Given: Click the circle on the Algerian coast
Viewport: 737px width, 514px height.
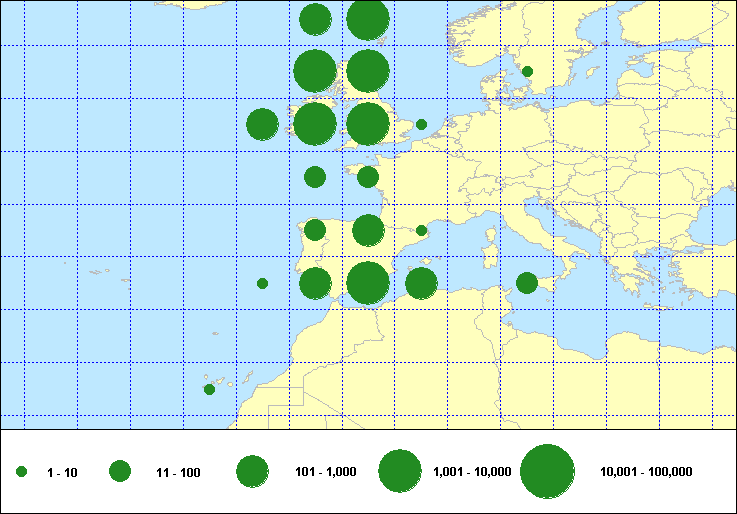Looking at the screenshot, I should (x=421, y=283).
